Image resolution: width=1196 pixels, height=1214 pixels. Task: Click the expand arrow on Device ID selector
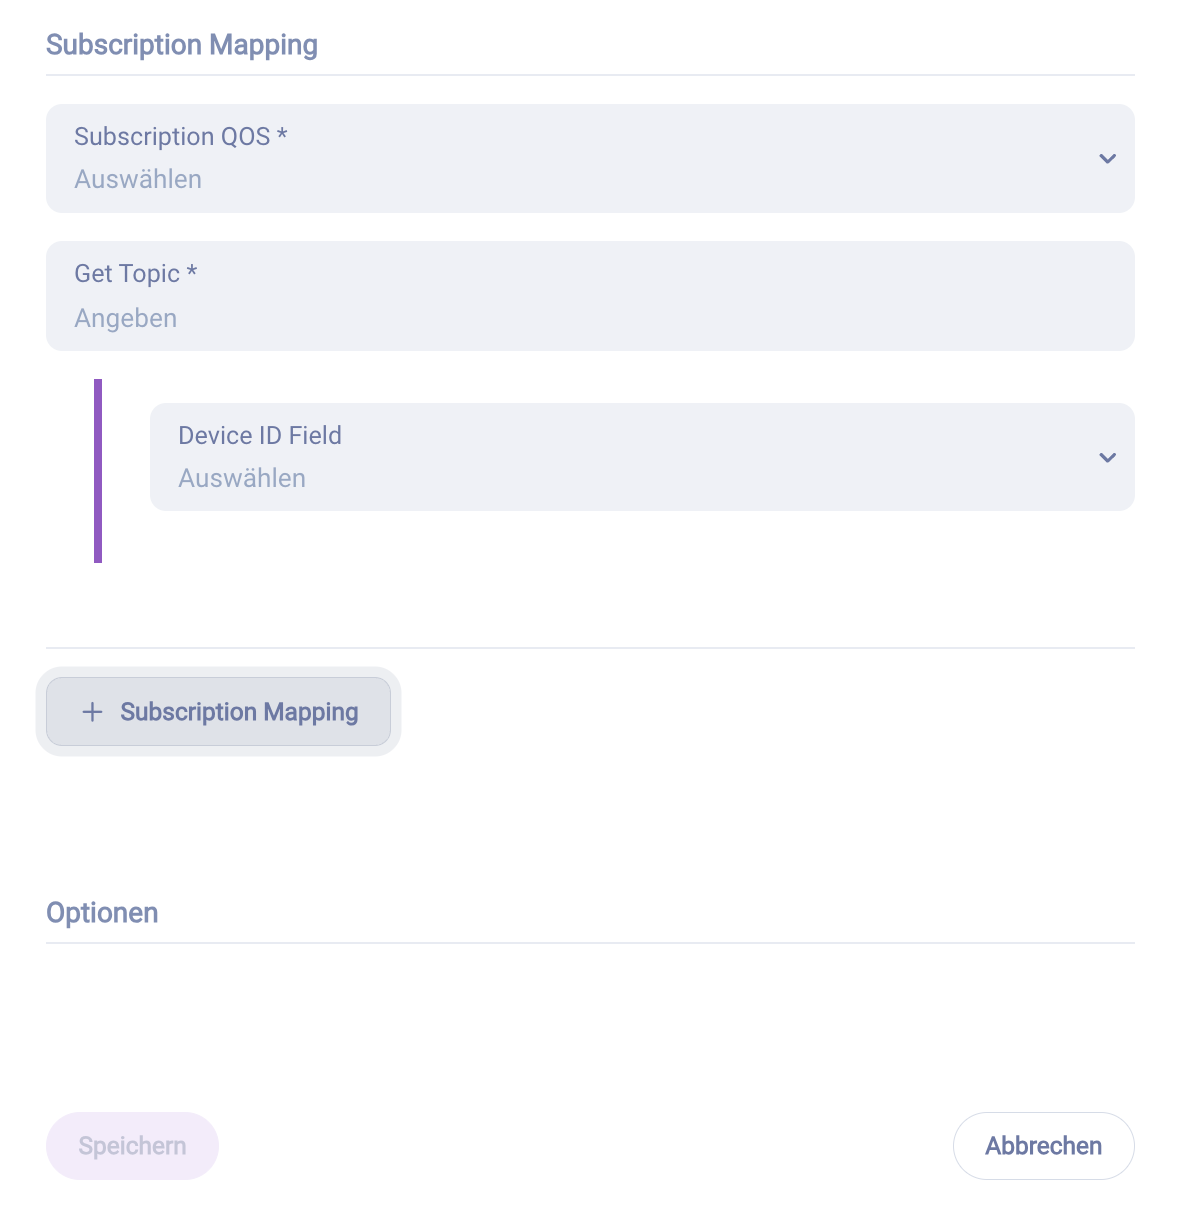point(1107,457)
